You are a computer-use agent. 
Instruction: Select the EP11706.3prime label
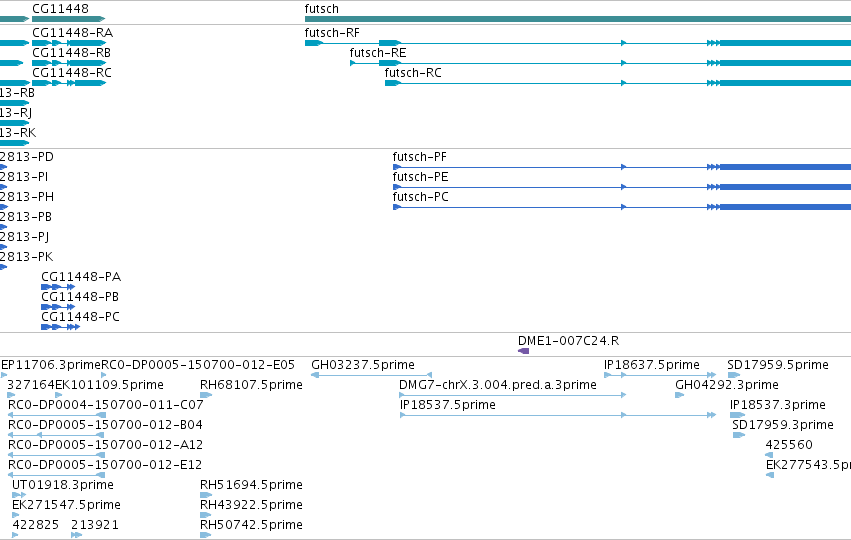[x=52, y=365]
